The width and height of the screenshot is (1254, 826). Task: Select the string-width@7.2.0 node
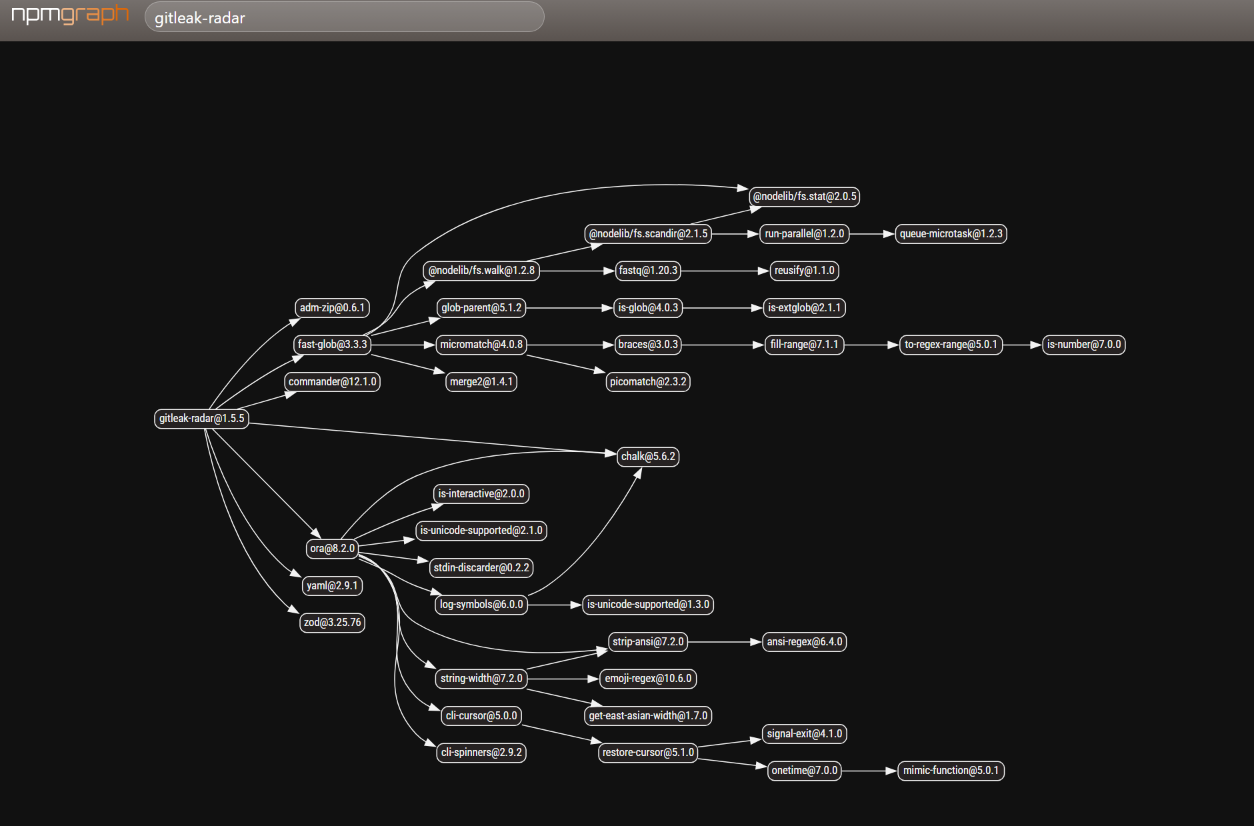pyautogui.click(x=482, y=679)
